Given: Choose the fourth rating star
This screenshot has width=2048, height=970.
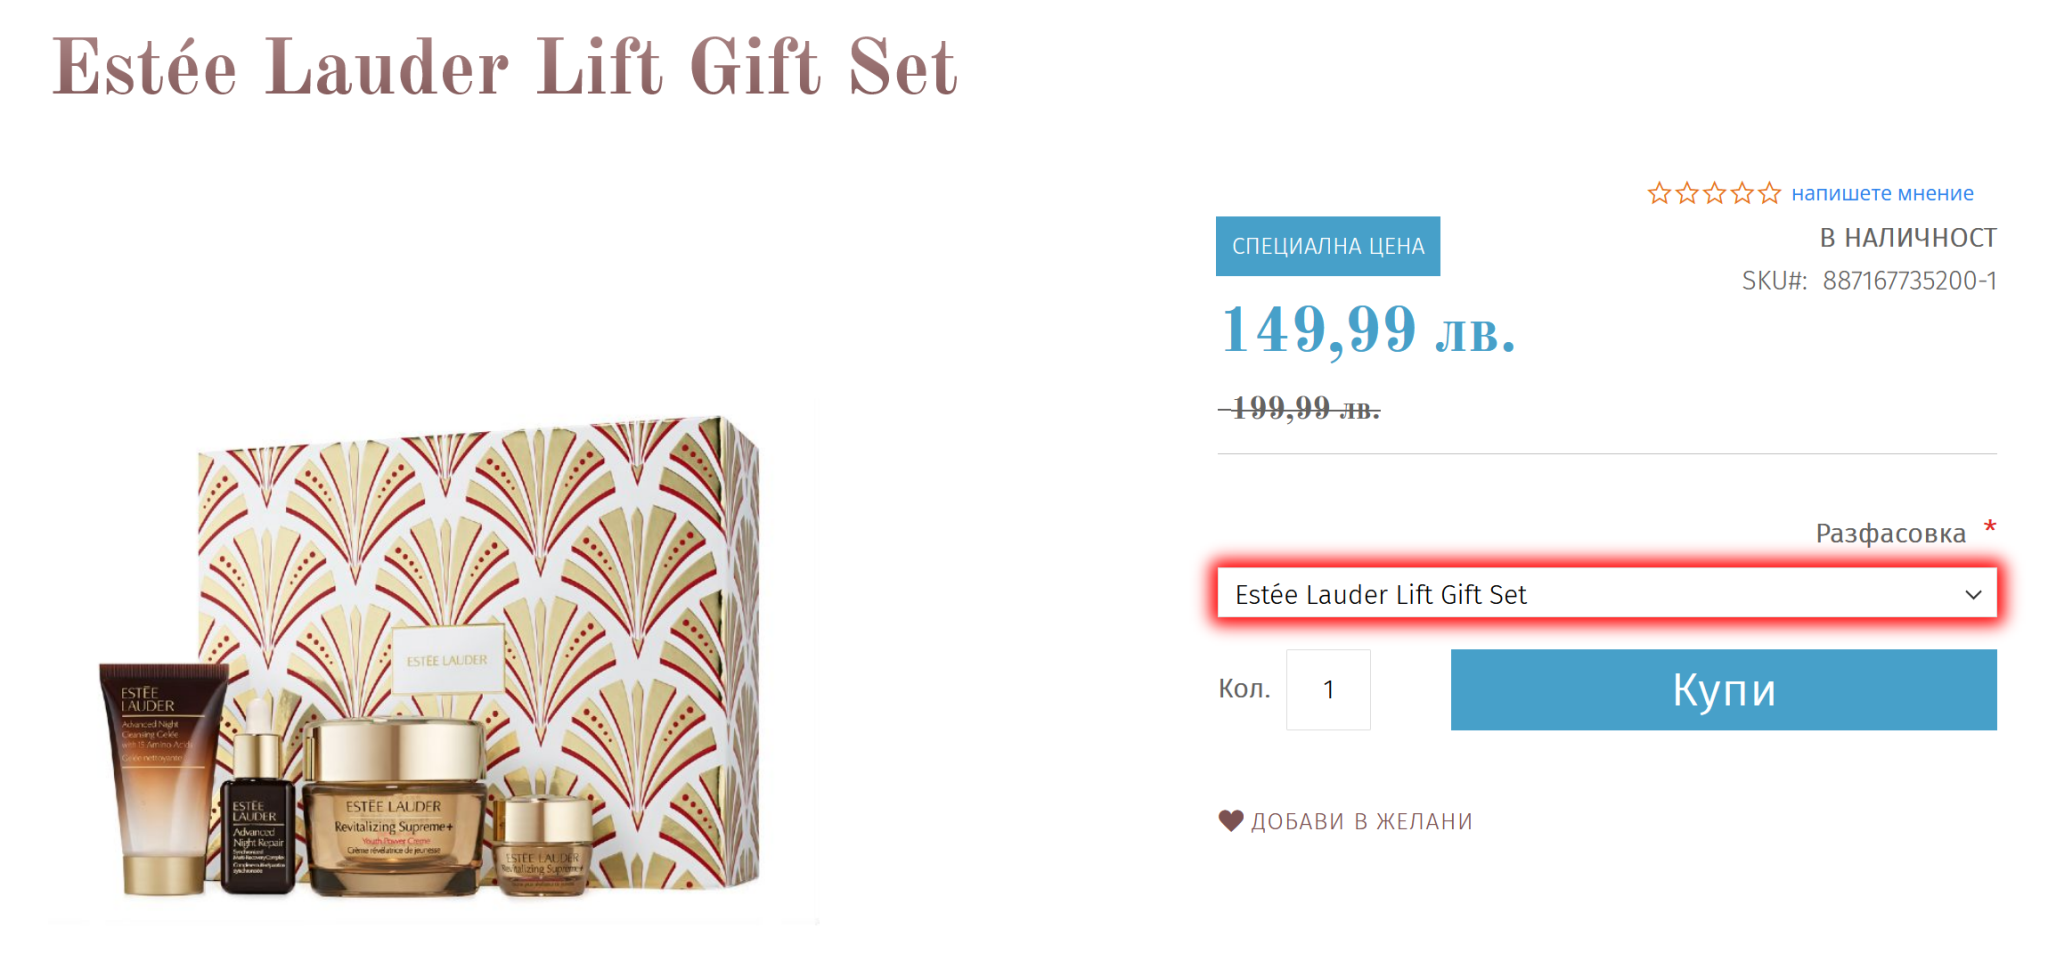Looking at the screenshot, I should tap(1742, 193).
